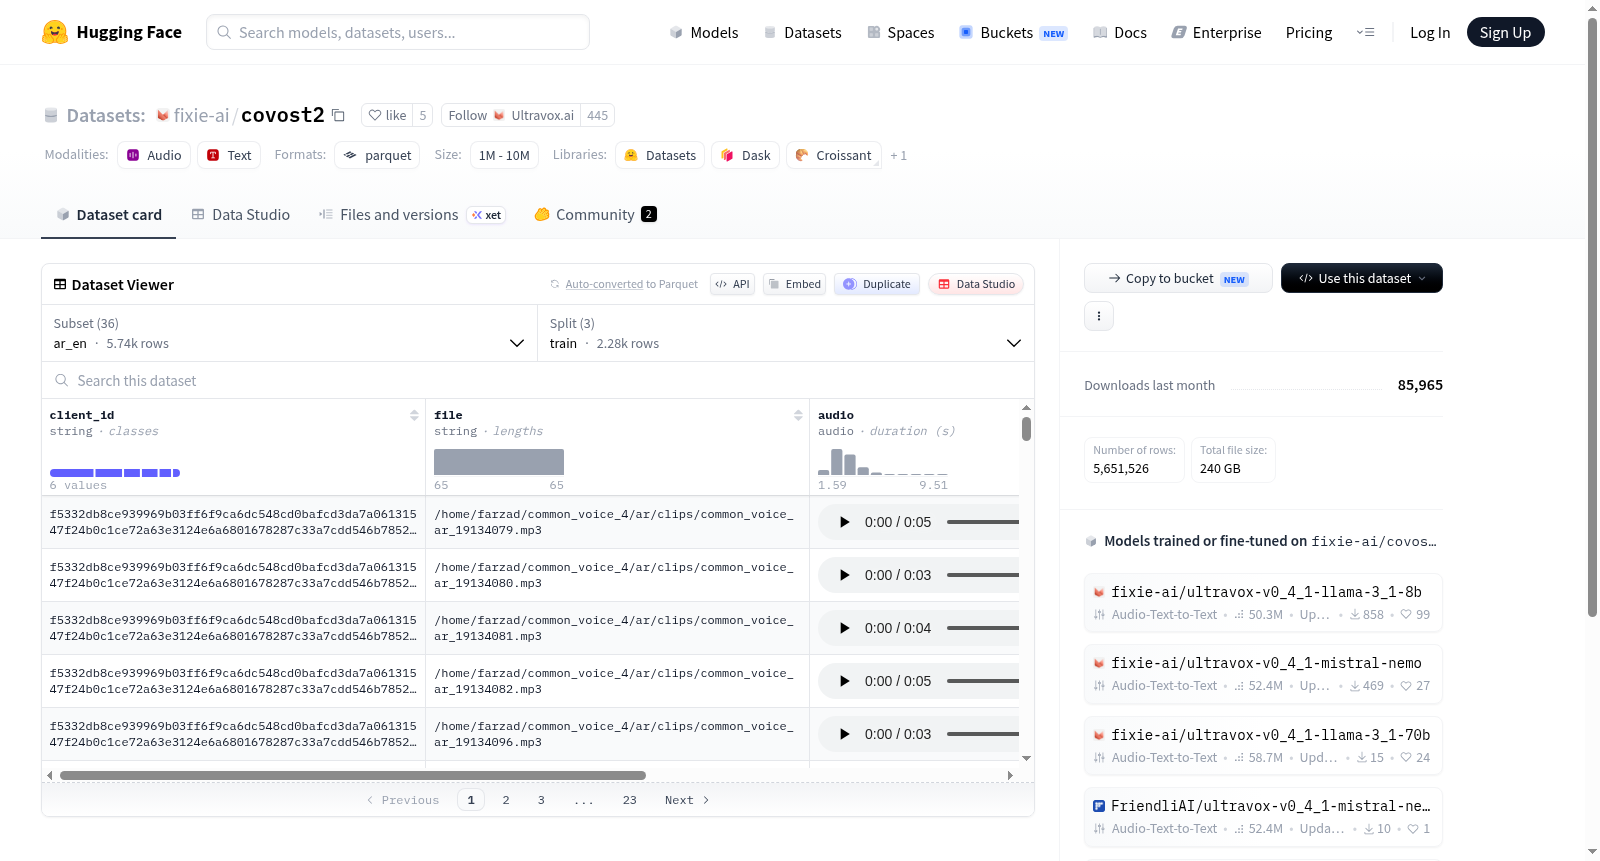Open the navigation overflow menu icon
1600x861 pixels.
[1365, 32]
